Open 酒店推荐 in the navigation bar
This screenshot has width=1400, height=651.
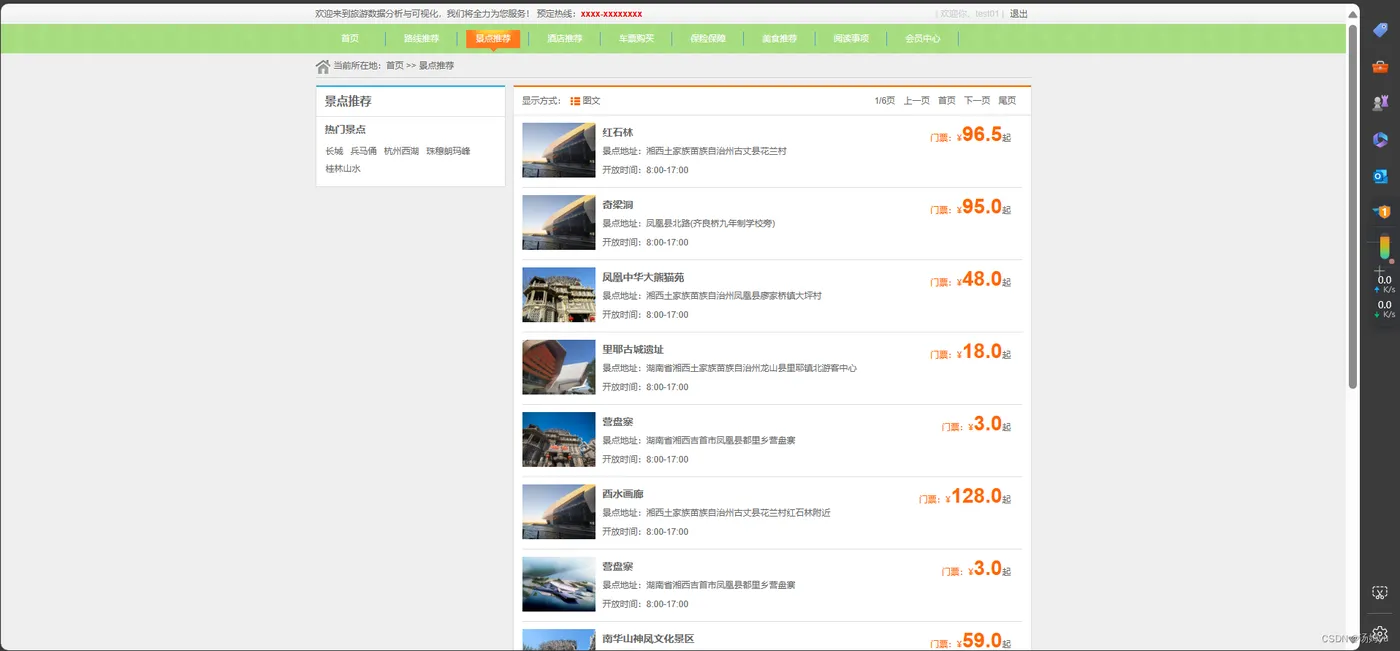[564, 39]
